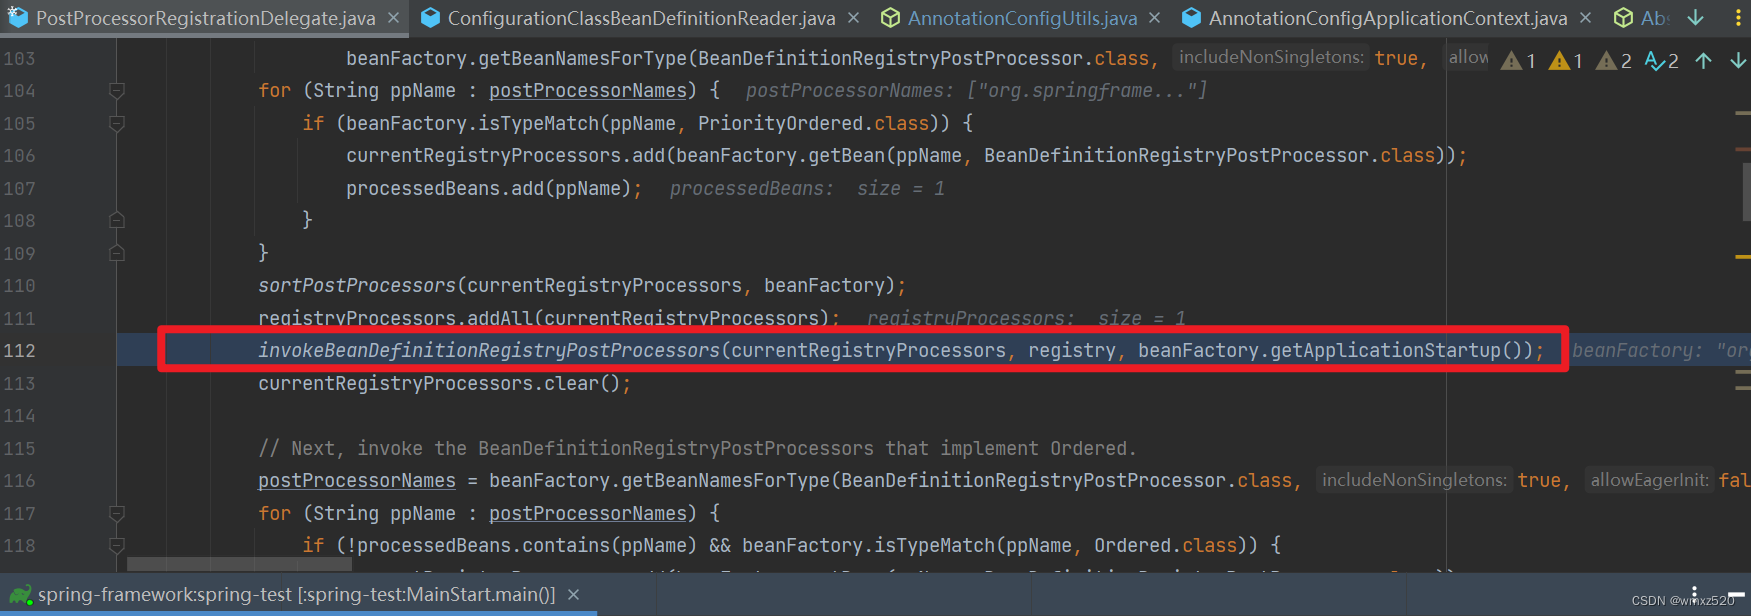Click first warning triangle inspection indicator
This screenshot has height=616, width=1751.
point(1518,61)
